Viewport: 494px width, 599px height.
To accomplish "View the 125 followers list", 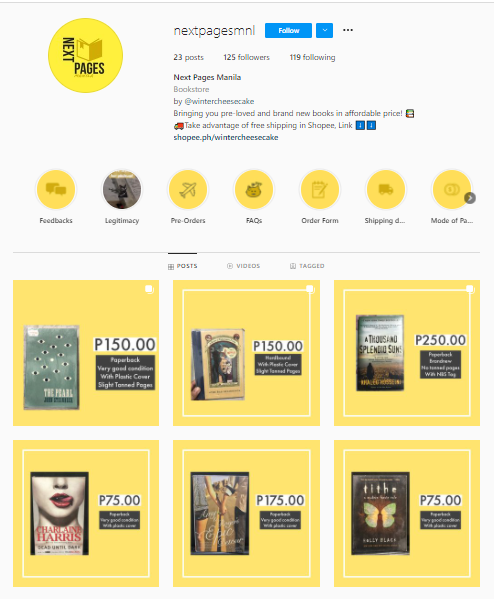I will (x=246, y=57).
